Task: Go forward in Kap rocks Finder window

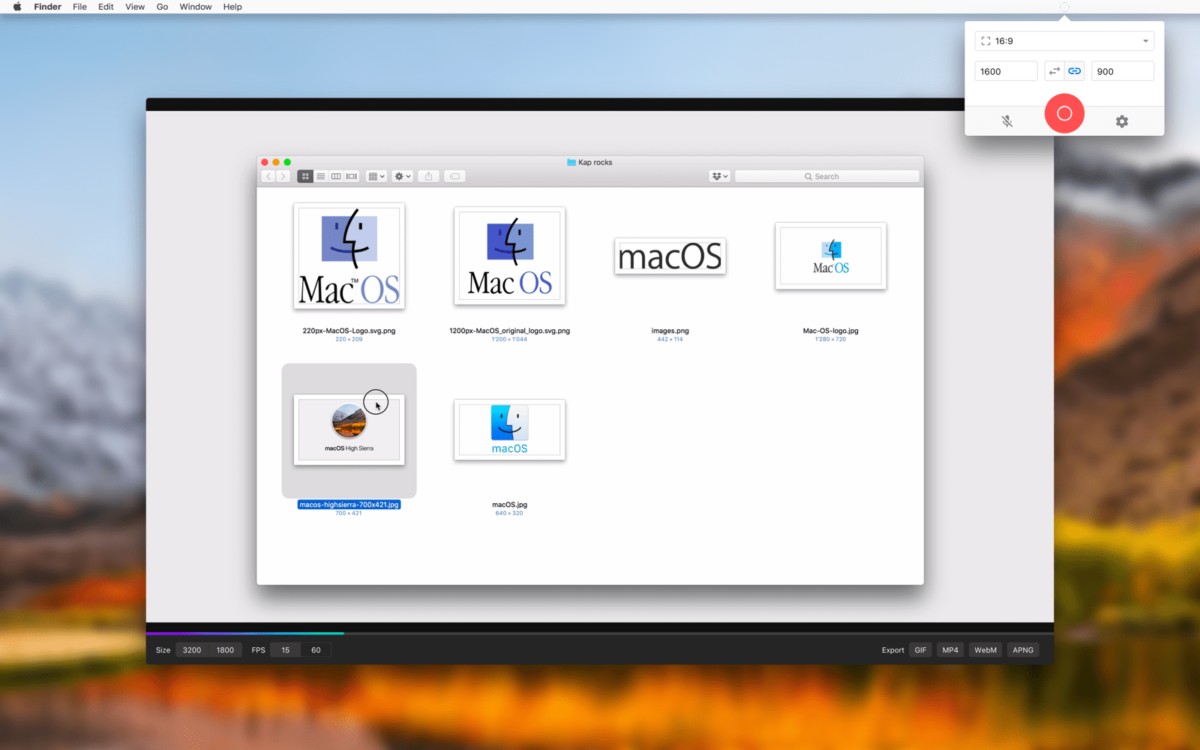Action: (x=283, y=176)
